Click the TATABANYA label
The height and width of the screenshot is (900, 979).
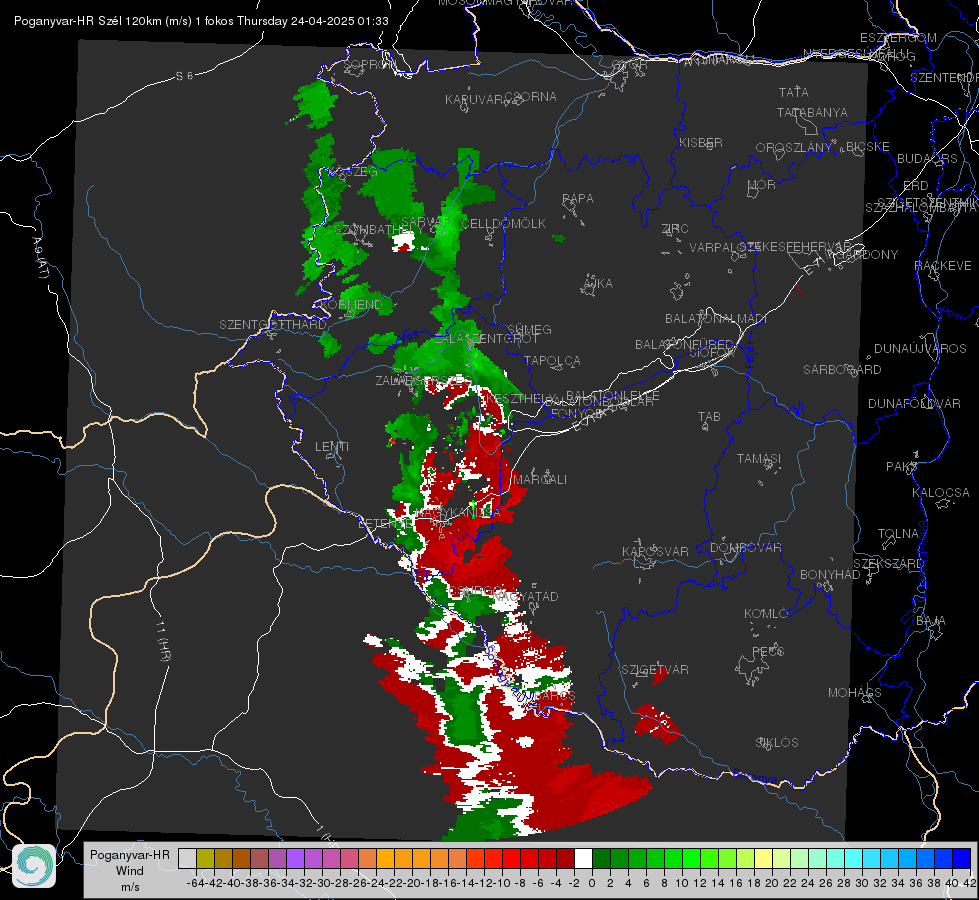point(812,112)
